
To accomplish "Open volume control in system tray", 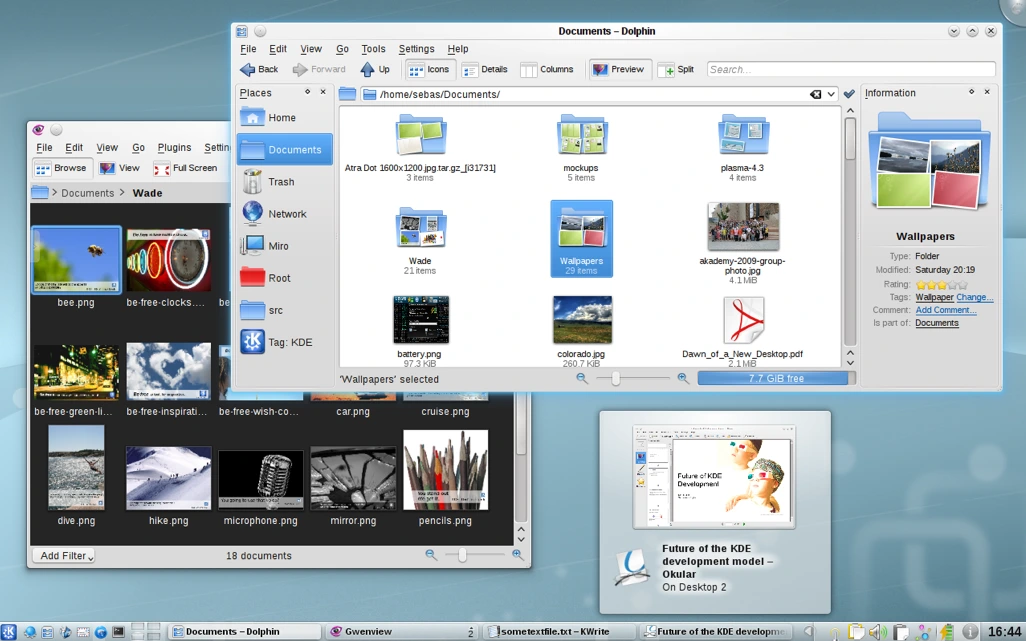I will (877, 632).
